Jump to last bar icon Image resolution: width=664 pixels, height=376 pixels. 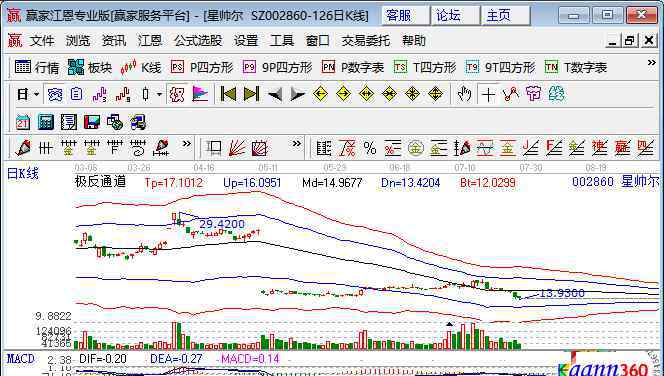(251, 94)
